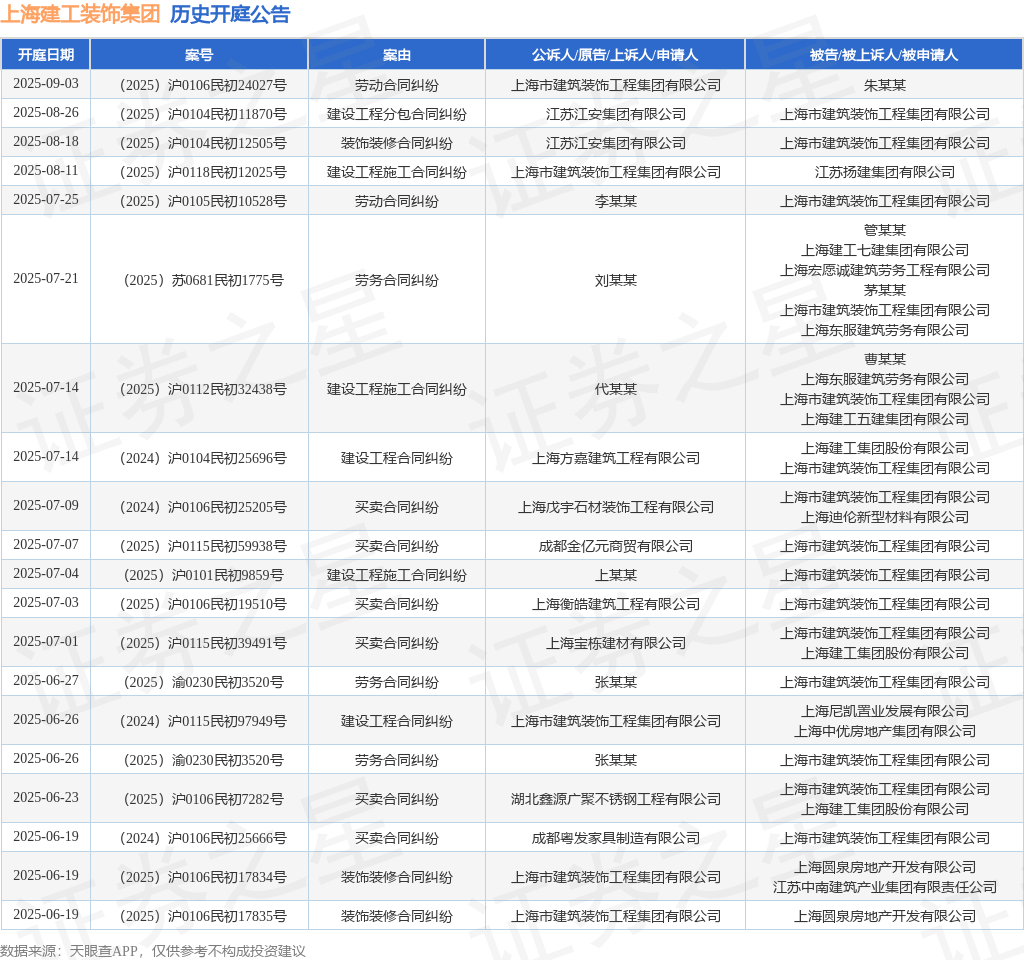Select the date cell 2025-08-26
Screen dimensions: 1024x960
click(46, 112)
